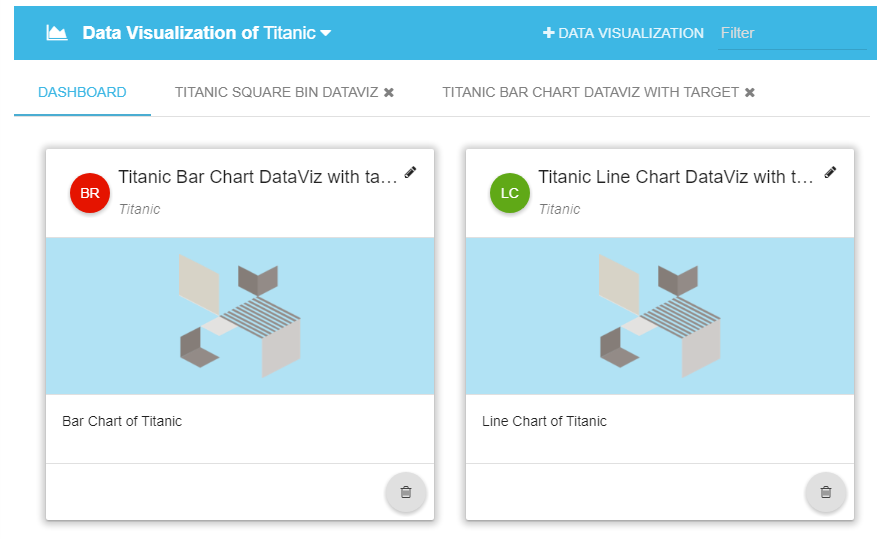Viewport: 886px width, 539px height.
Task: Open the bar chart card thumbnail image
Action: pos(240,316)
